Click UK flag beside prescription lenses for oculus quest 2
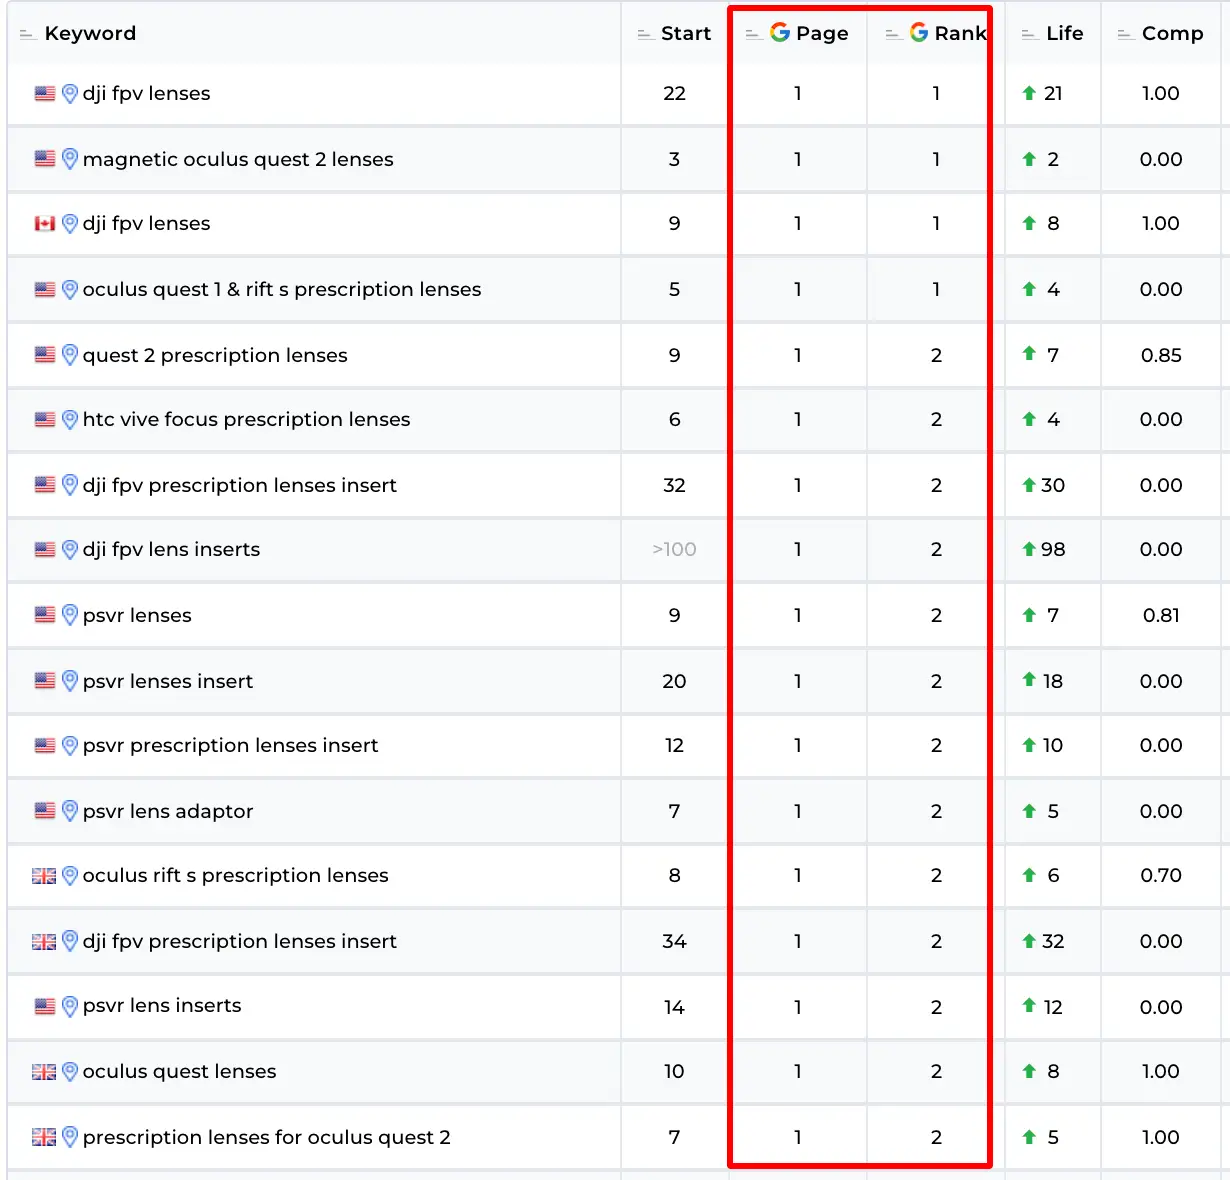1230x1180 pixels. point(44,1137)
